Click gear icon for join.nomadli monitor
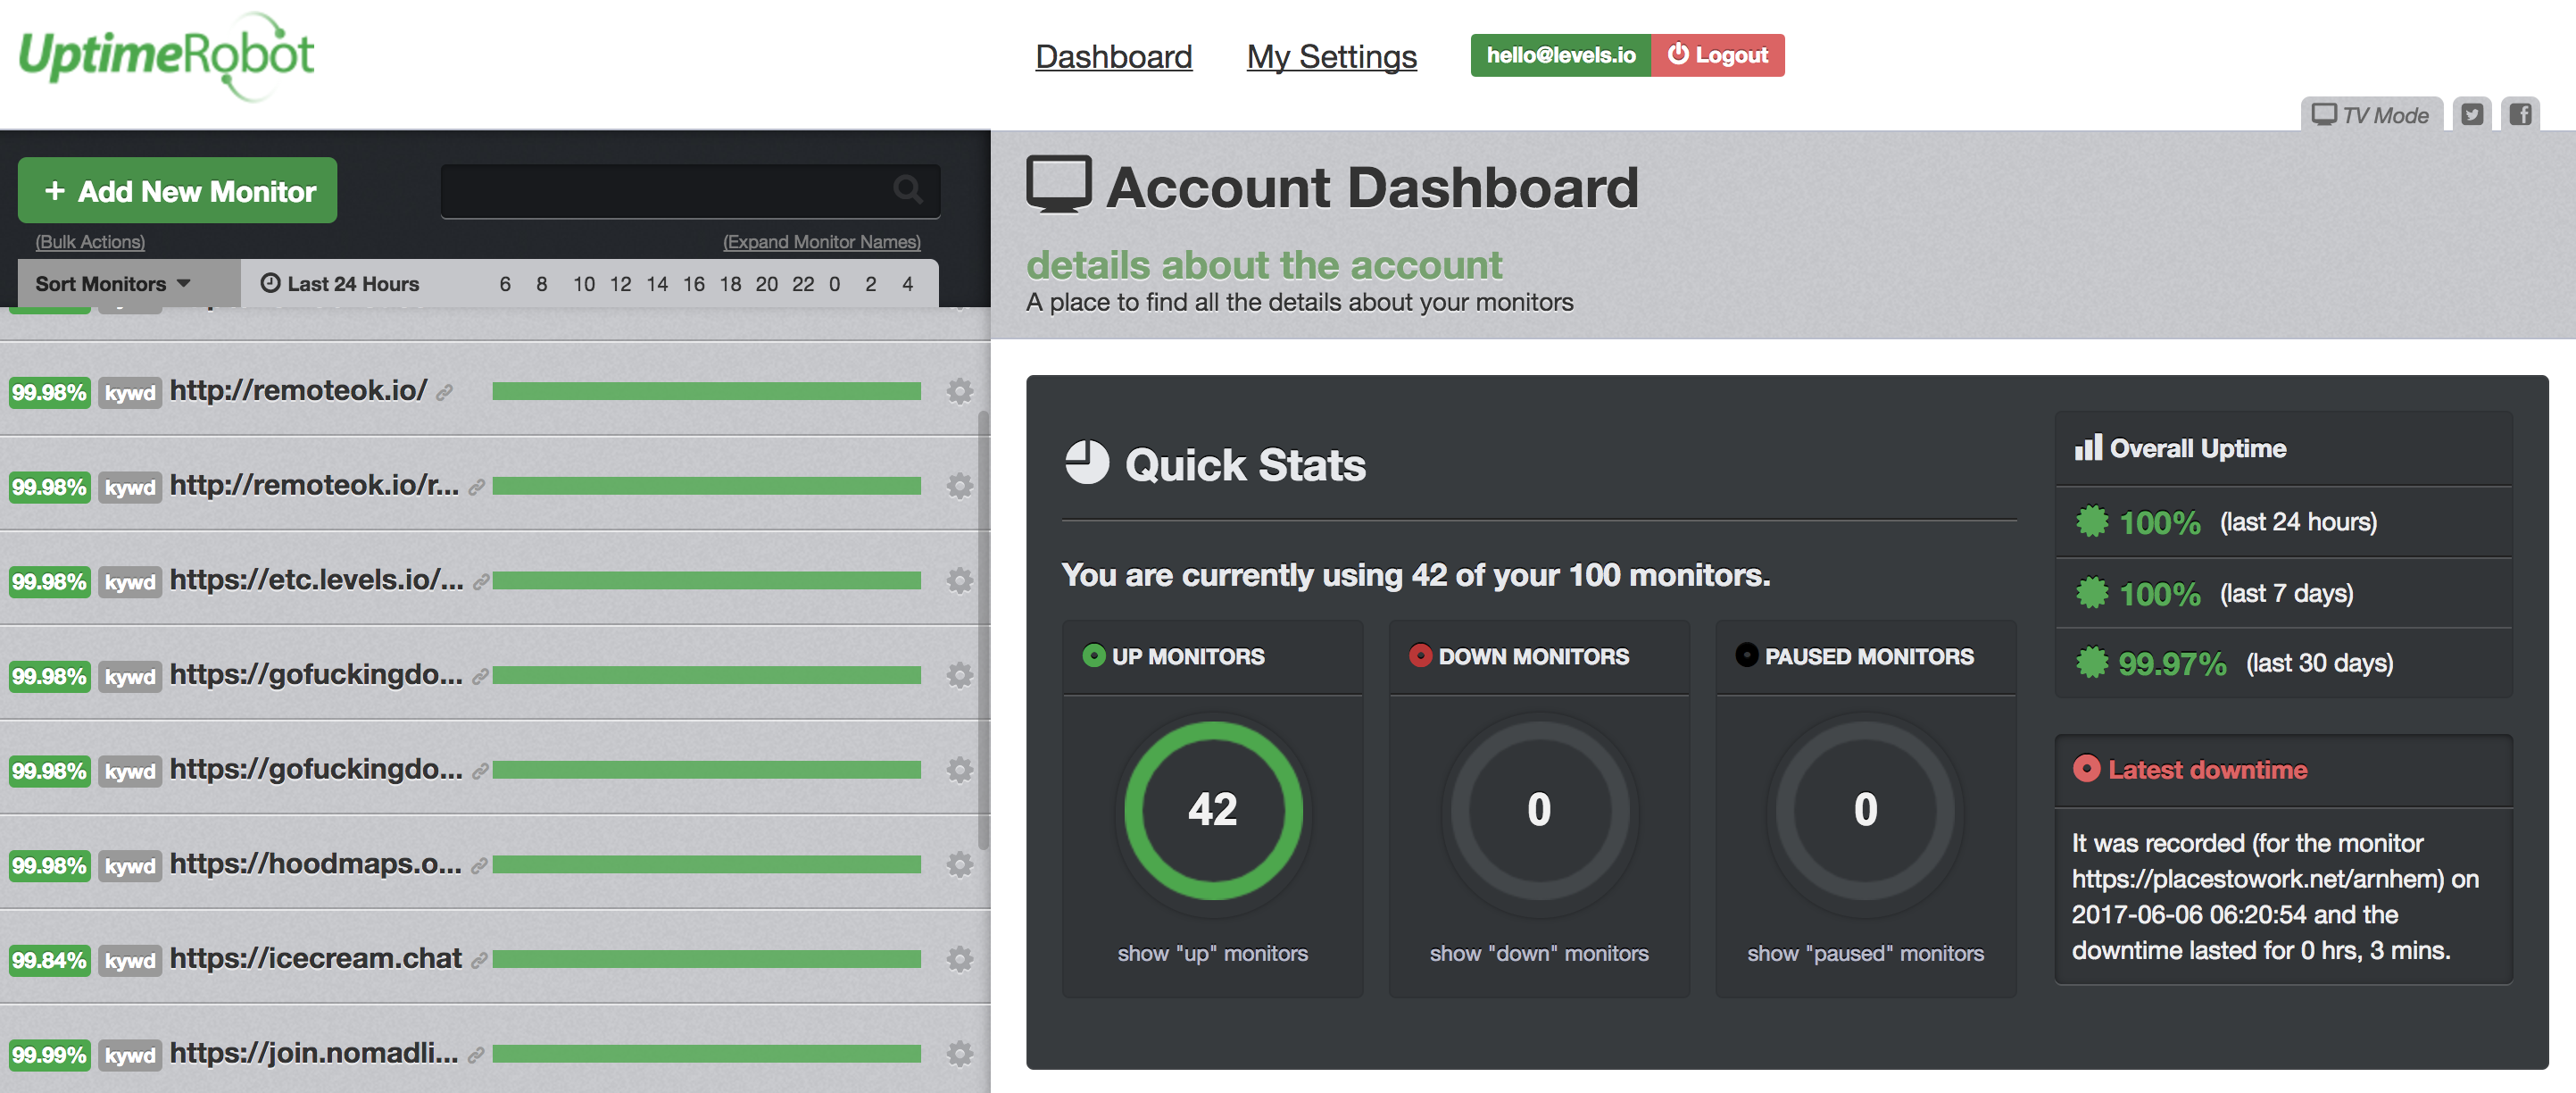The height and width of the screenshot is (1093, 2576). 959,1053
